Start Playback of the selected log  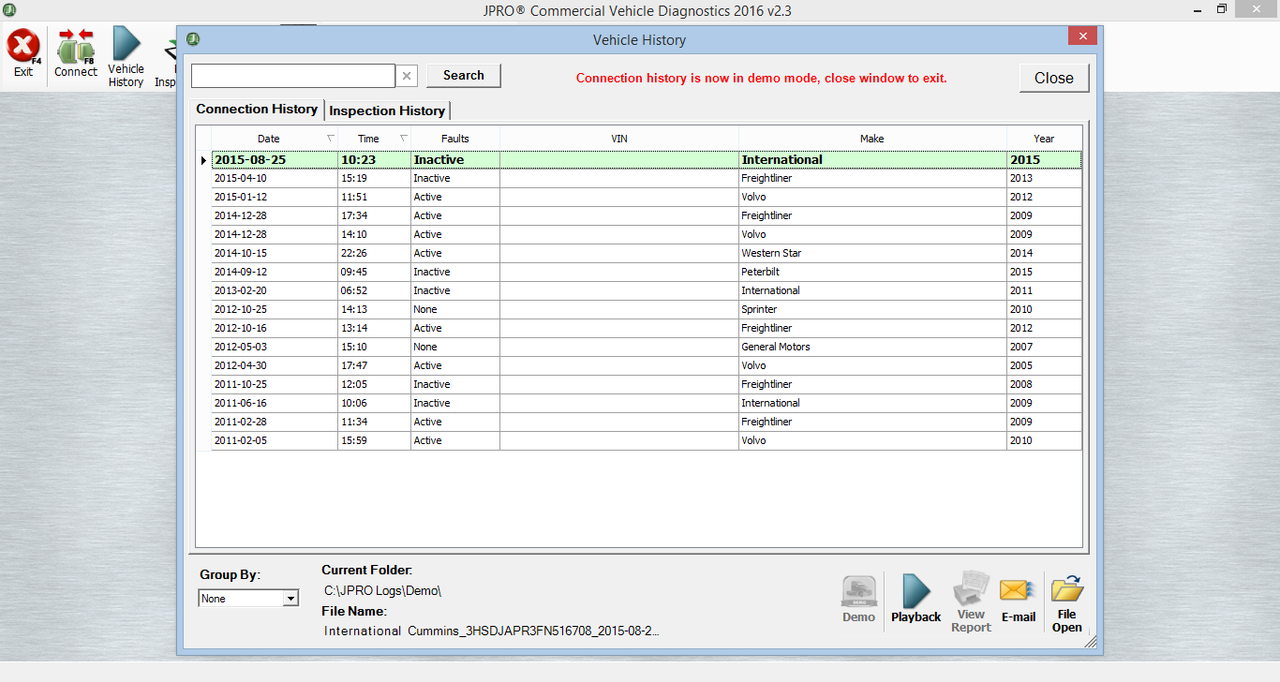[916, 599]
